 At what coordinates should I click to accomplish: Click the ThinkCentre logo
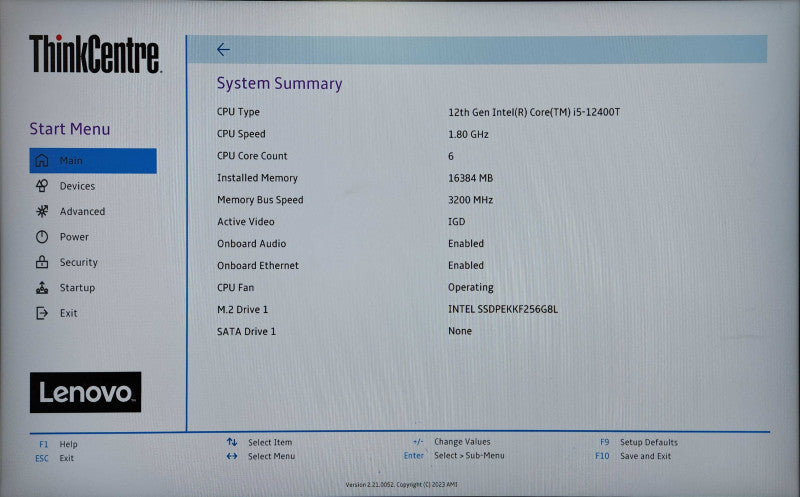click(95, 54)
